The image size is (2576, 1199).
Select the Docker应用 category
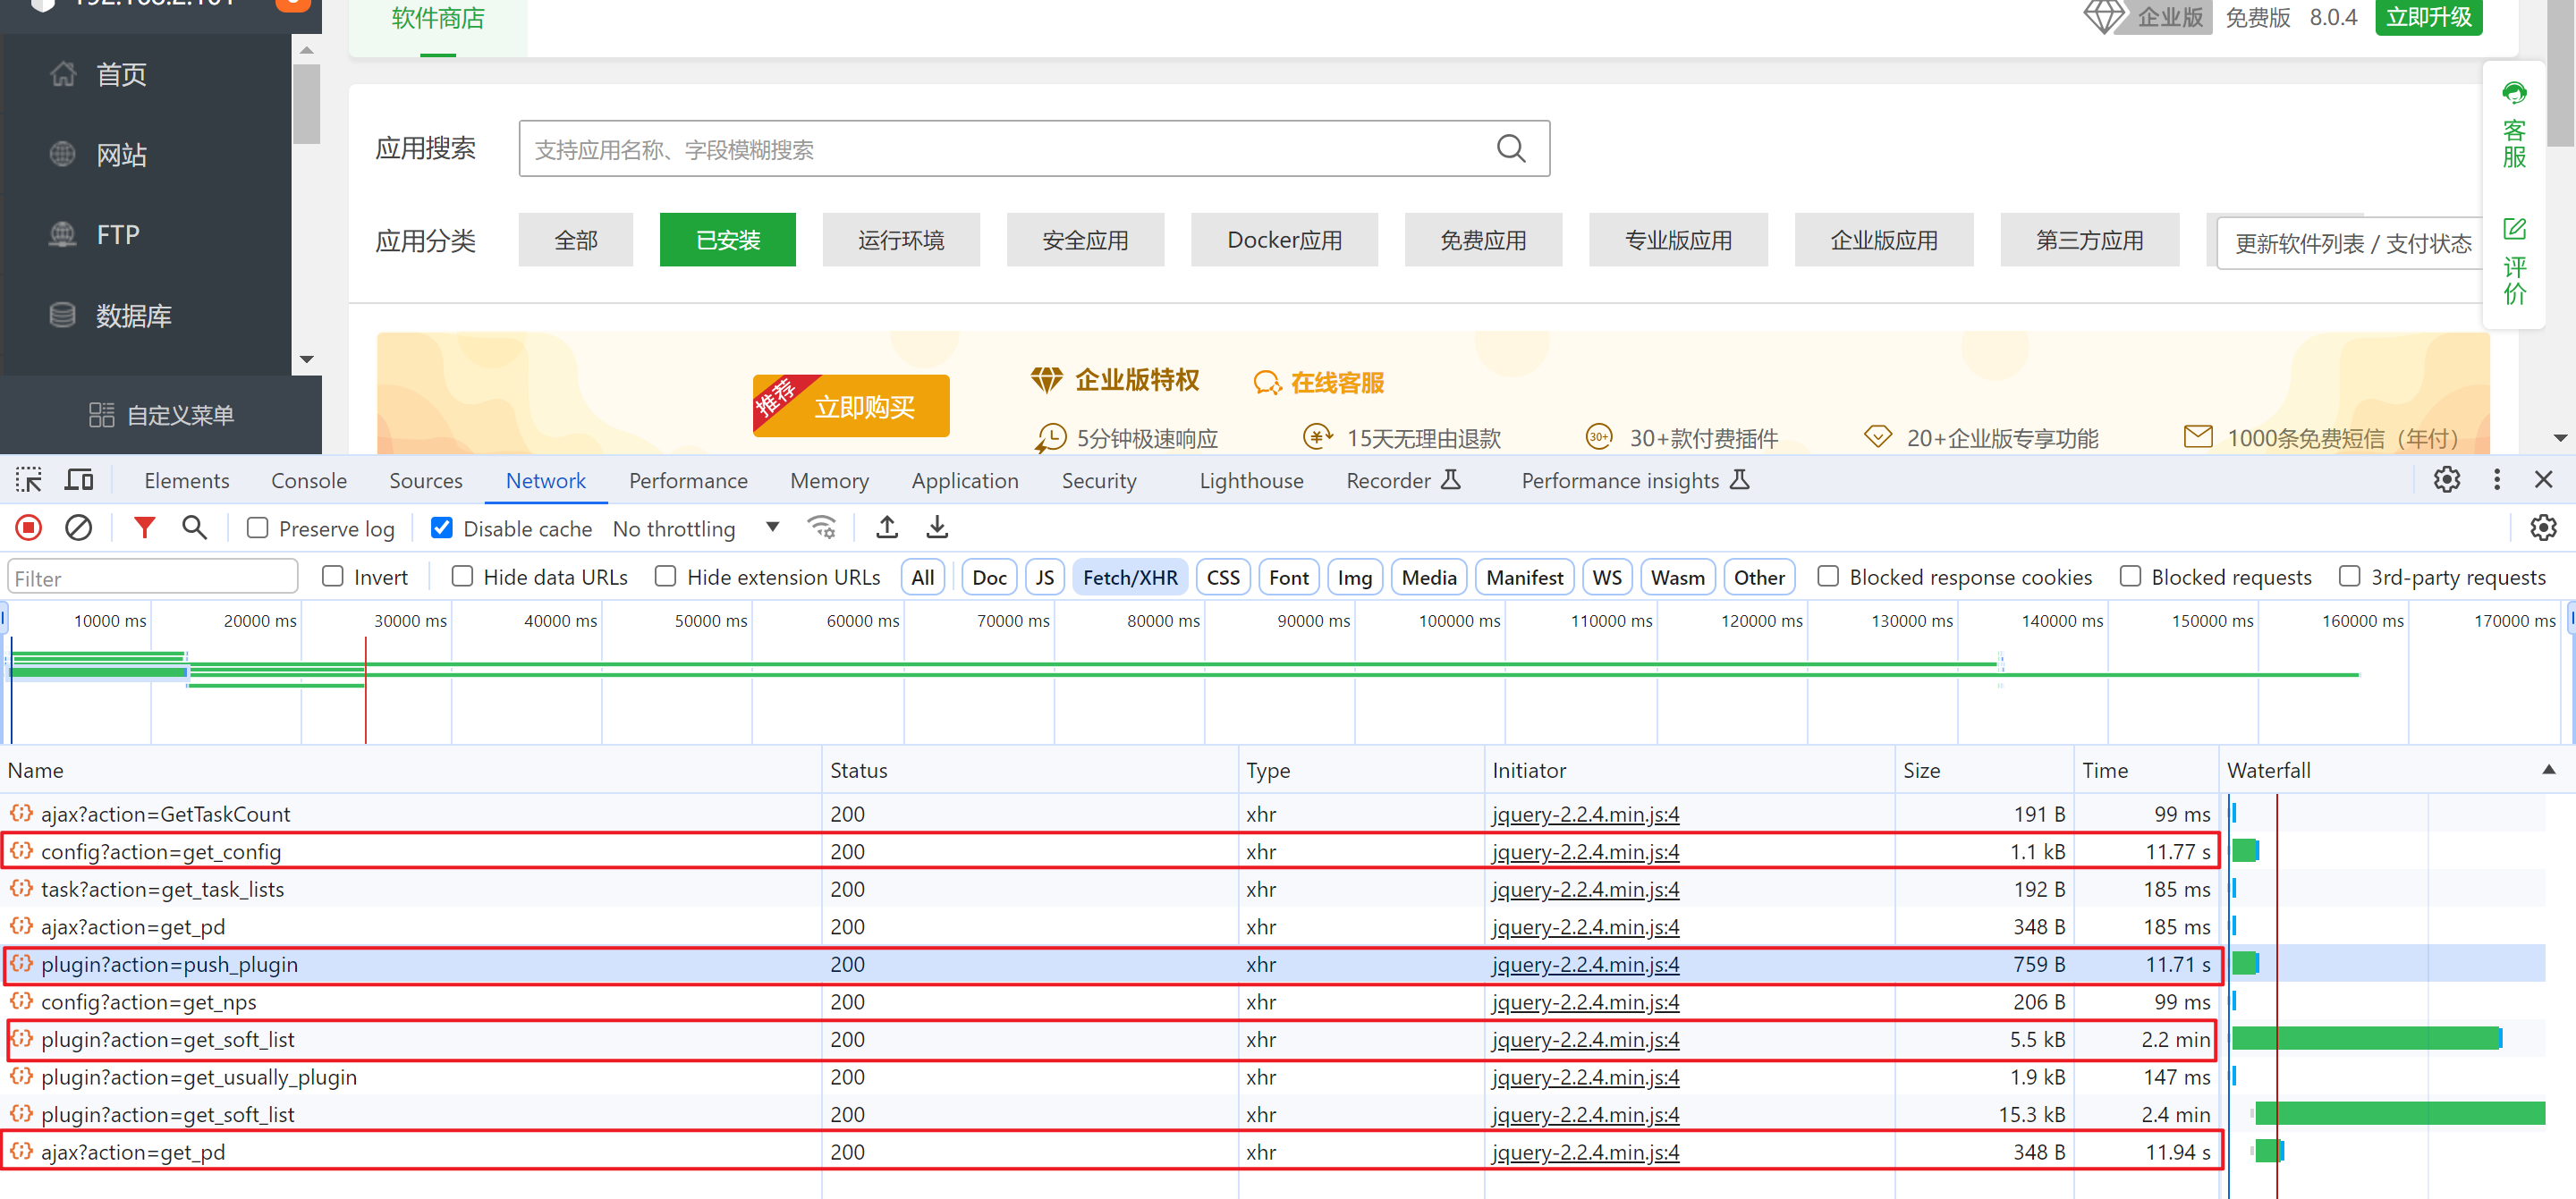tap(1284, 240)
